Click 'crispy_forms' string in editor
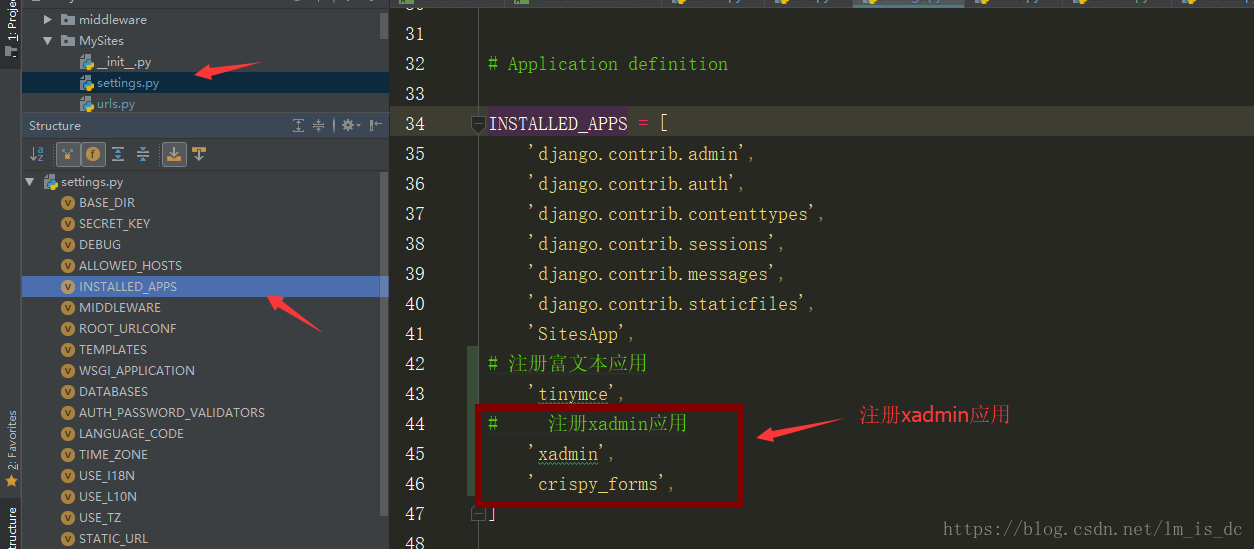 tap(597, 484)
